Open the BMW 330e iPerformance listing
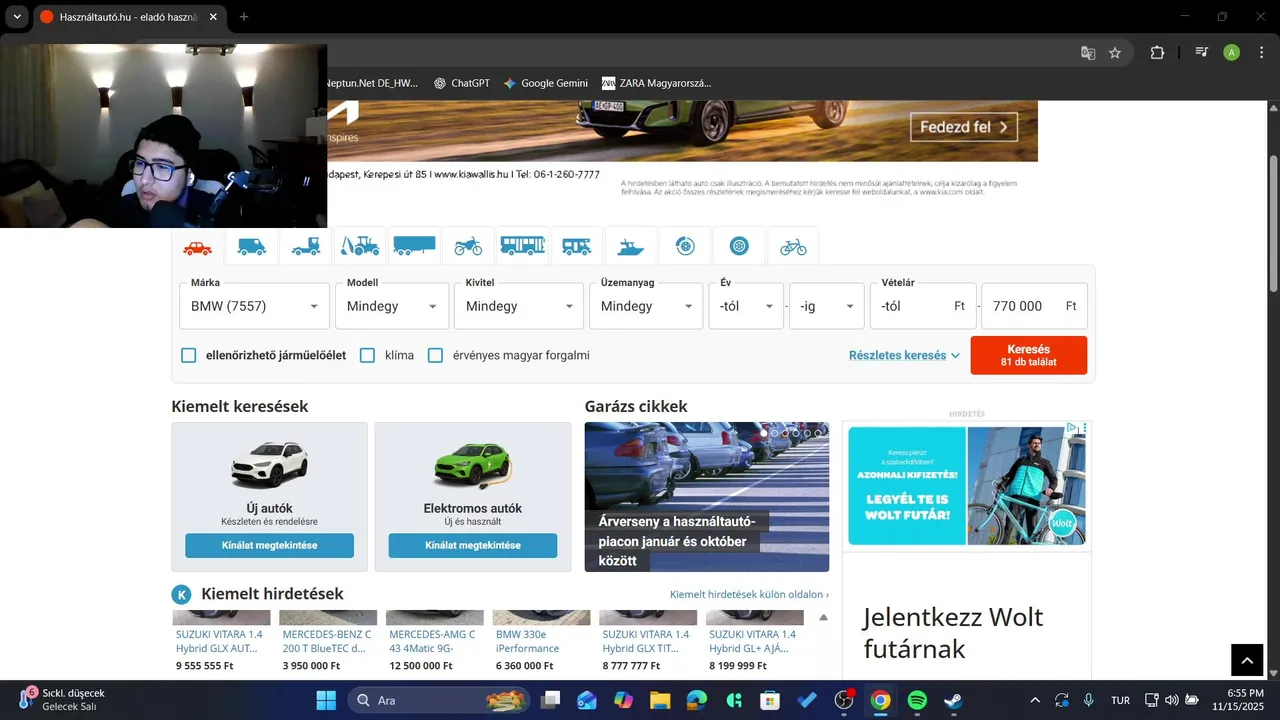The height and width of the screenshot is (720, 1280). [x=527, y=641]
